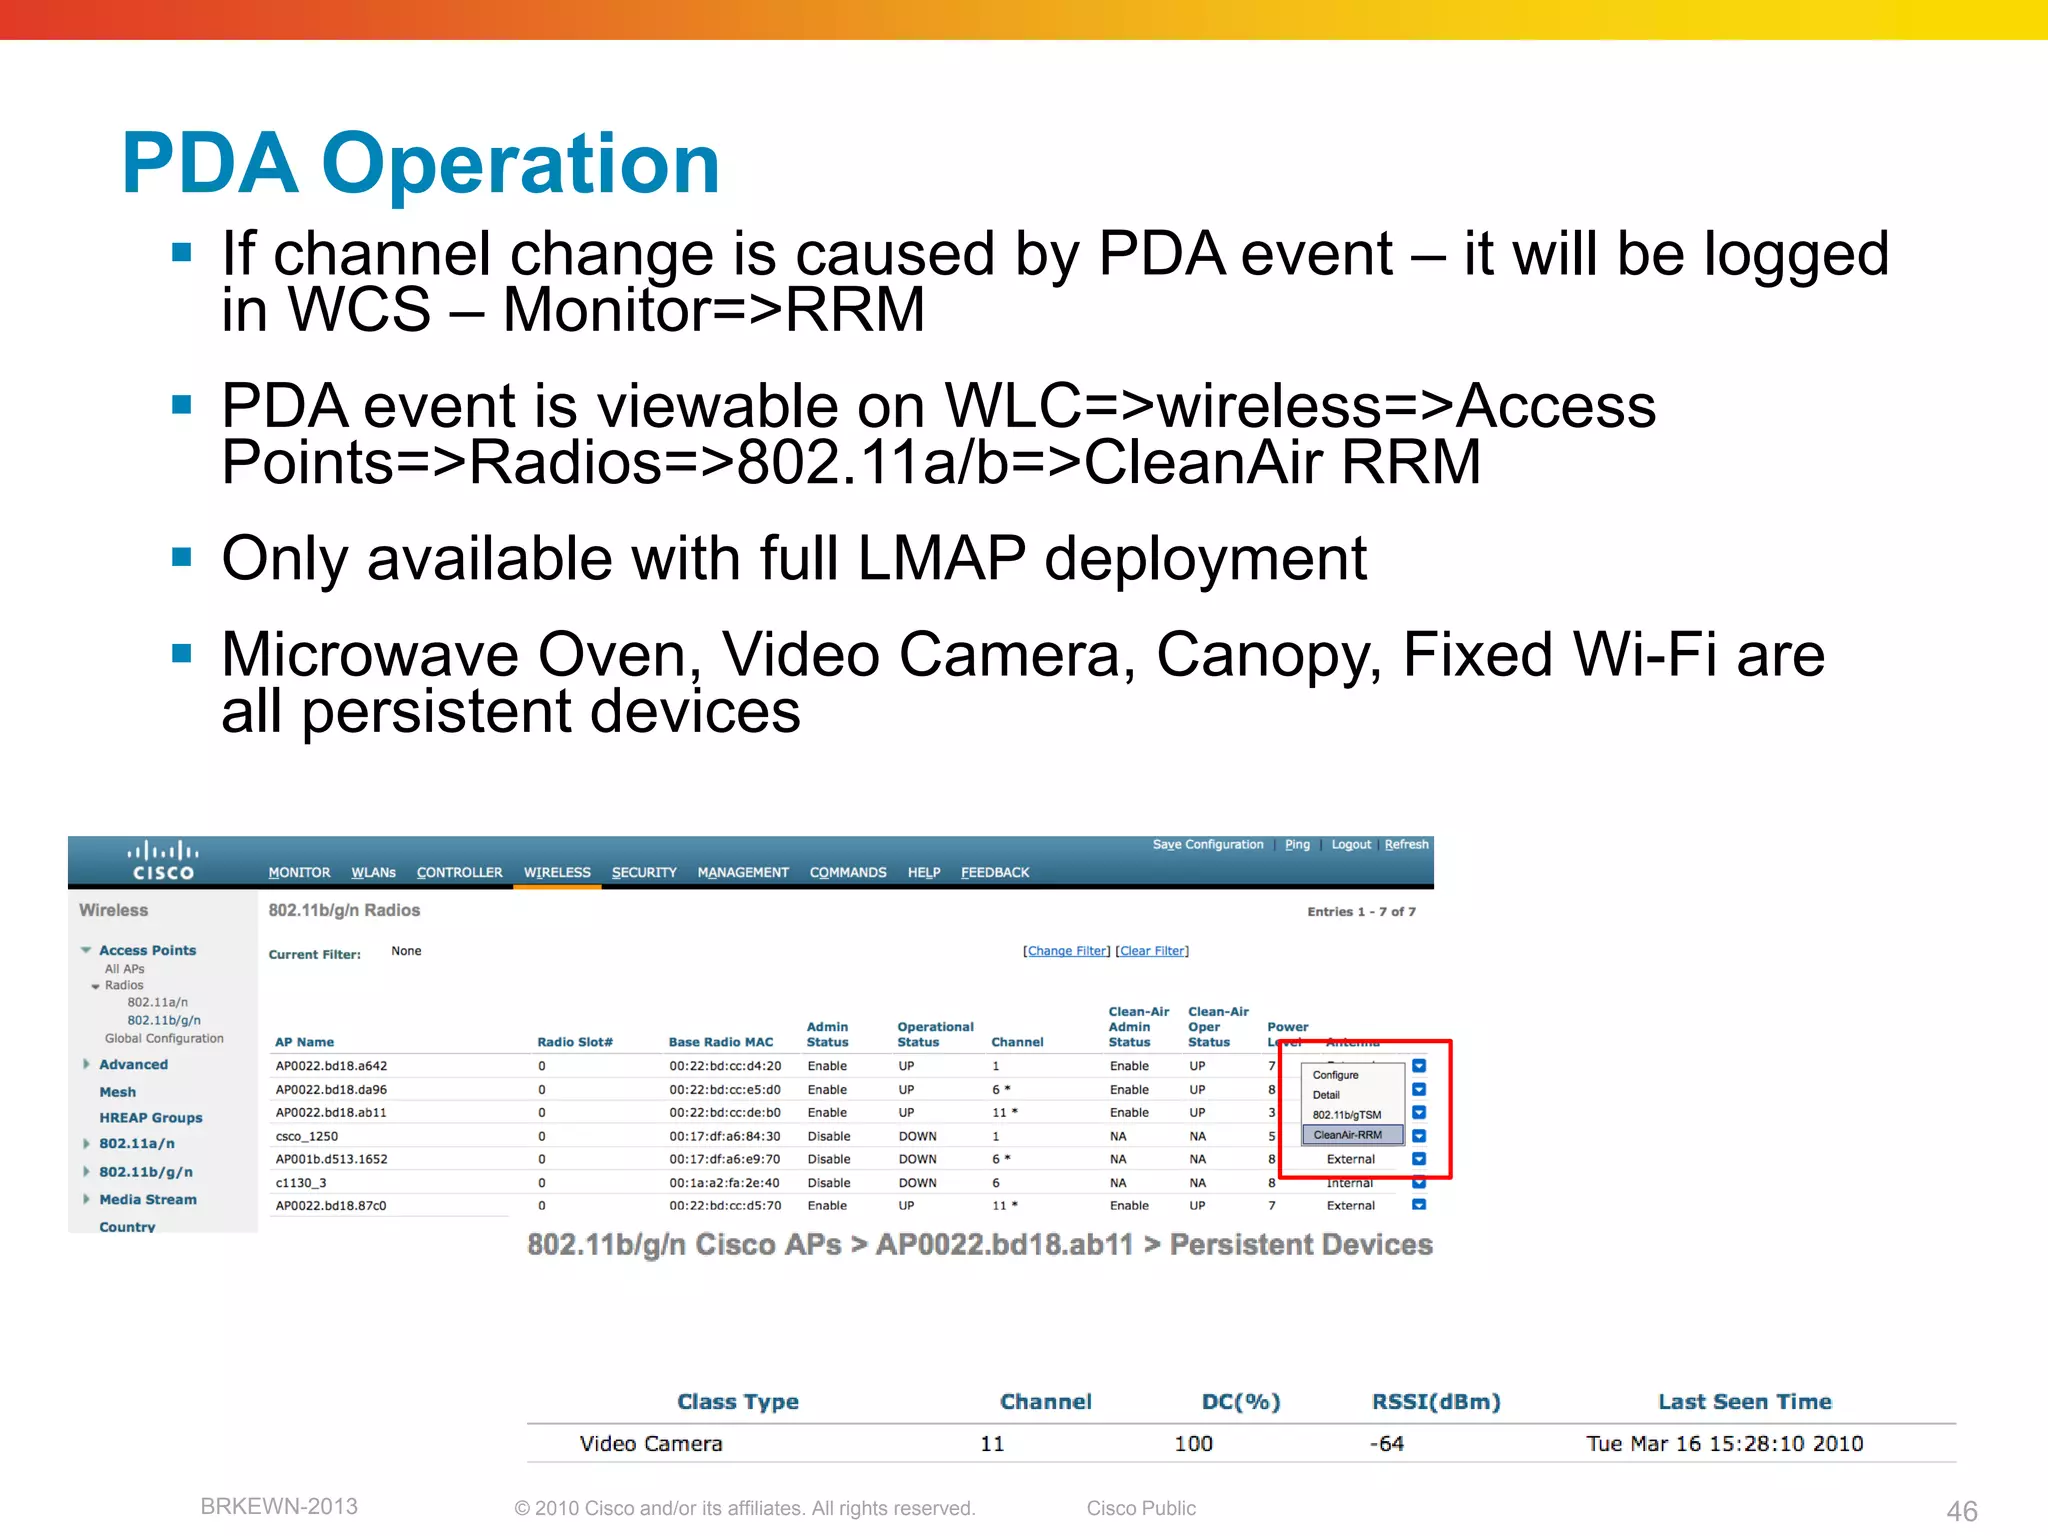Click AP name csco_1250
The image size is (2048, 1536).
coord(307,1136)
